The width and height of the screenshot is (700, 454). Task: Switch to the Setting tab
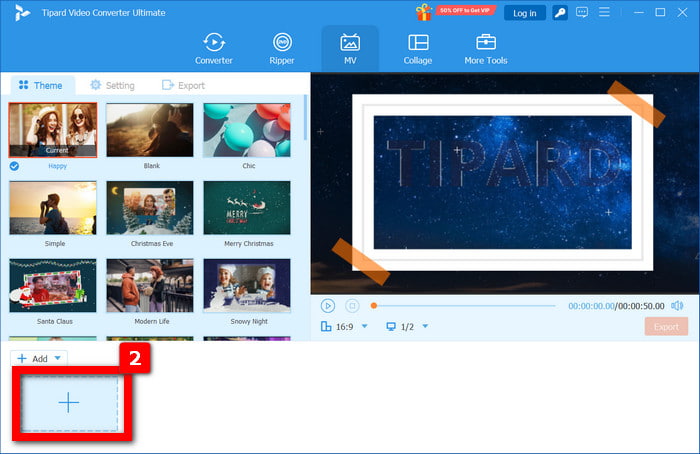(x=112, y=85)
